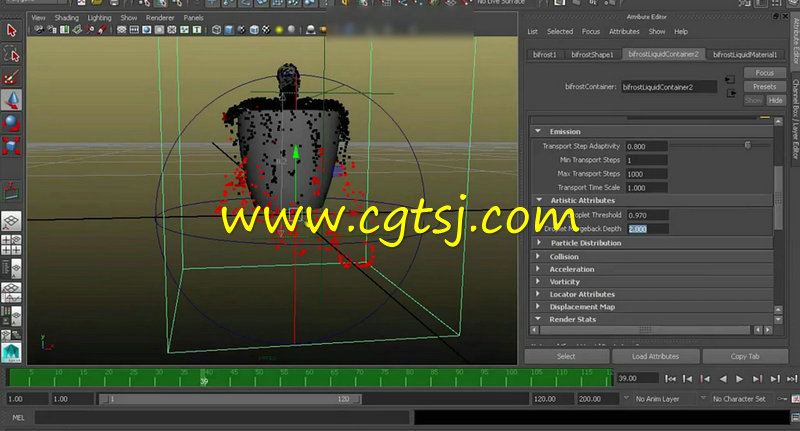Viewport: 800px width, 431px height.
Task: Open the viewport Shading menu
Action: click(x=66, y=18)
